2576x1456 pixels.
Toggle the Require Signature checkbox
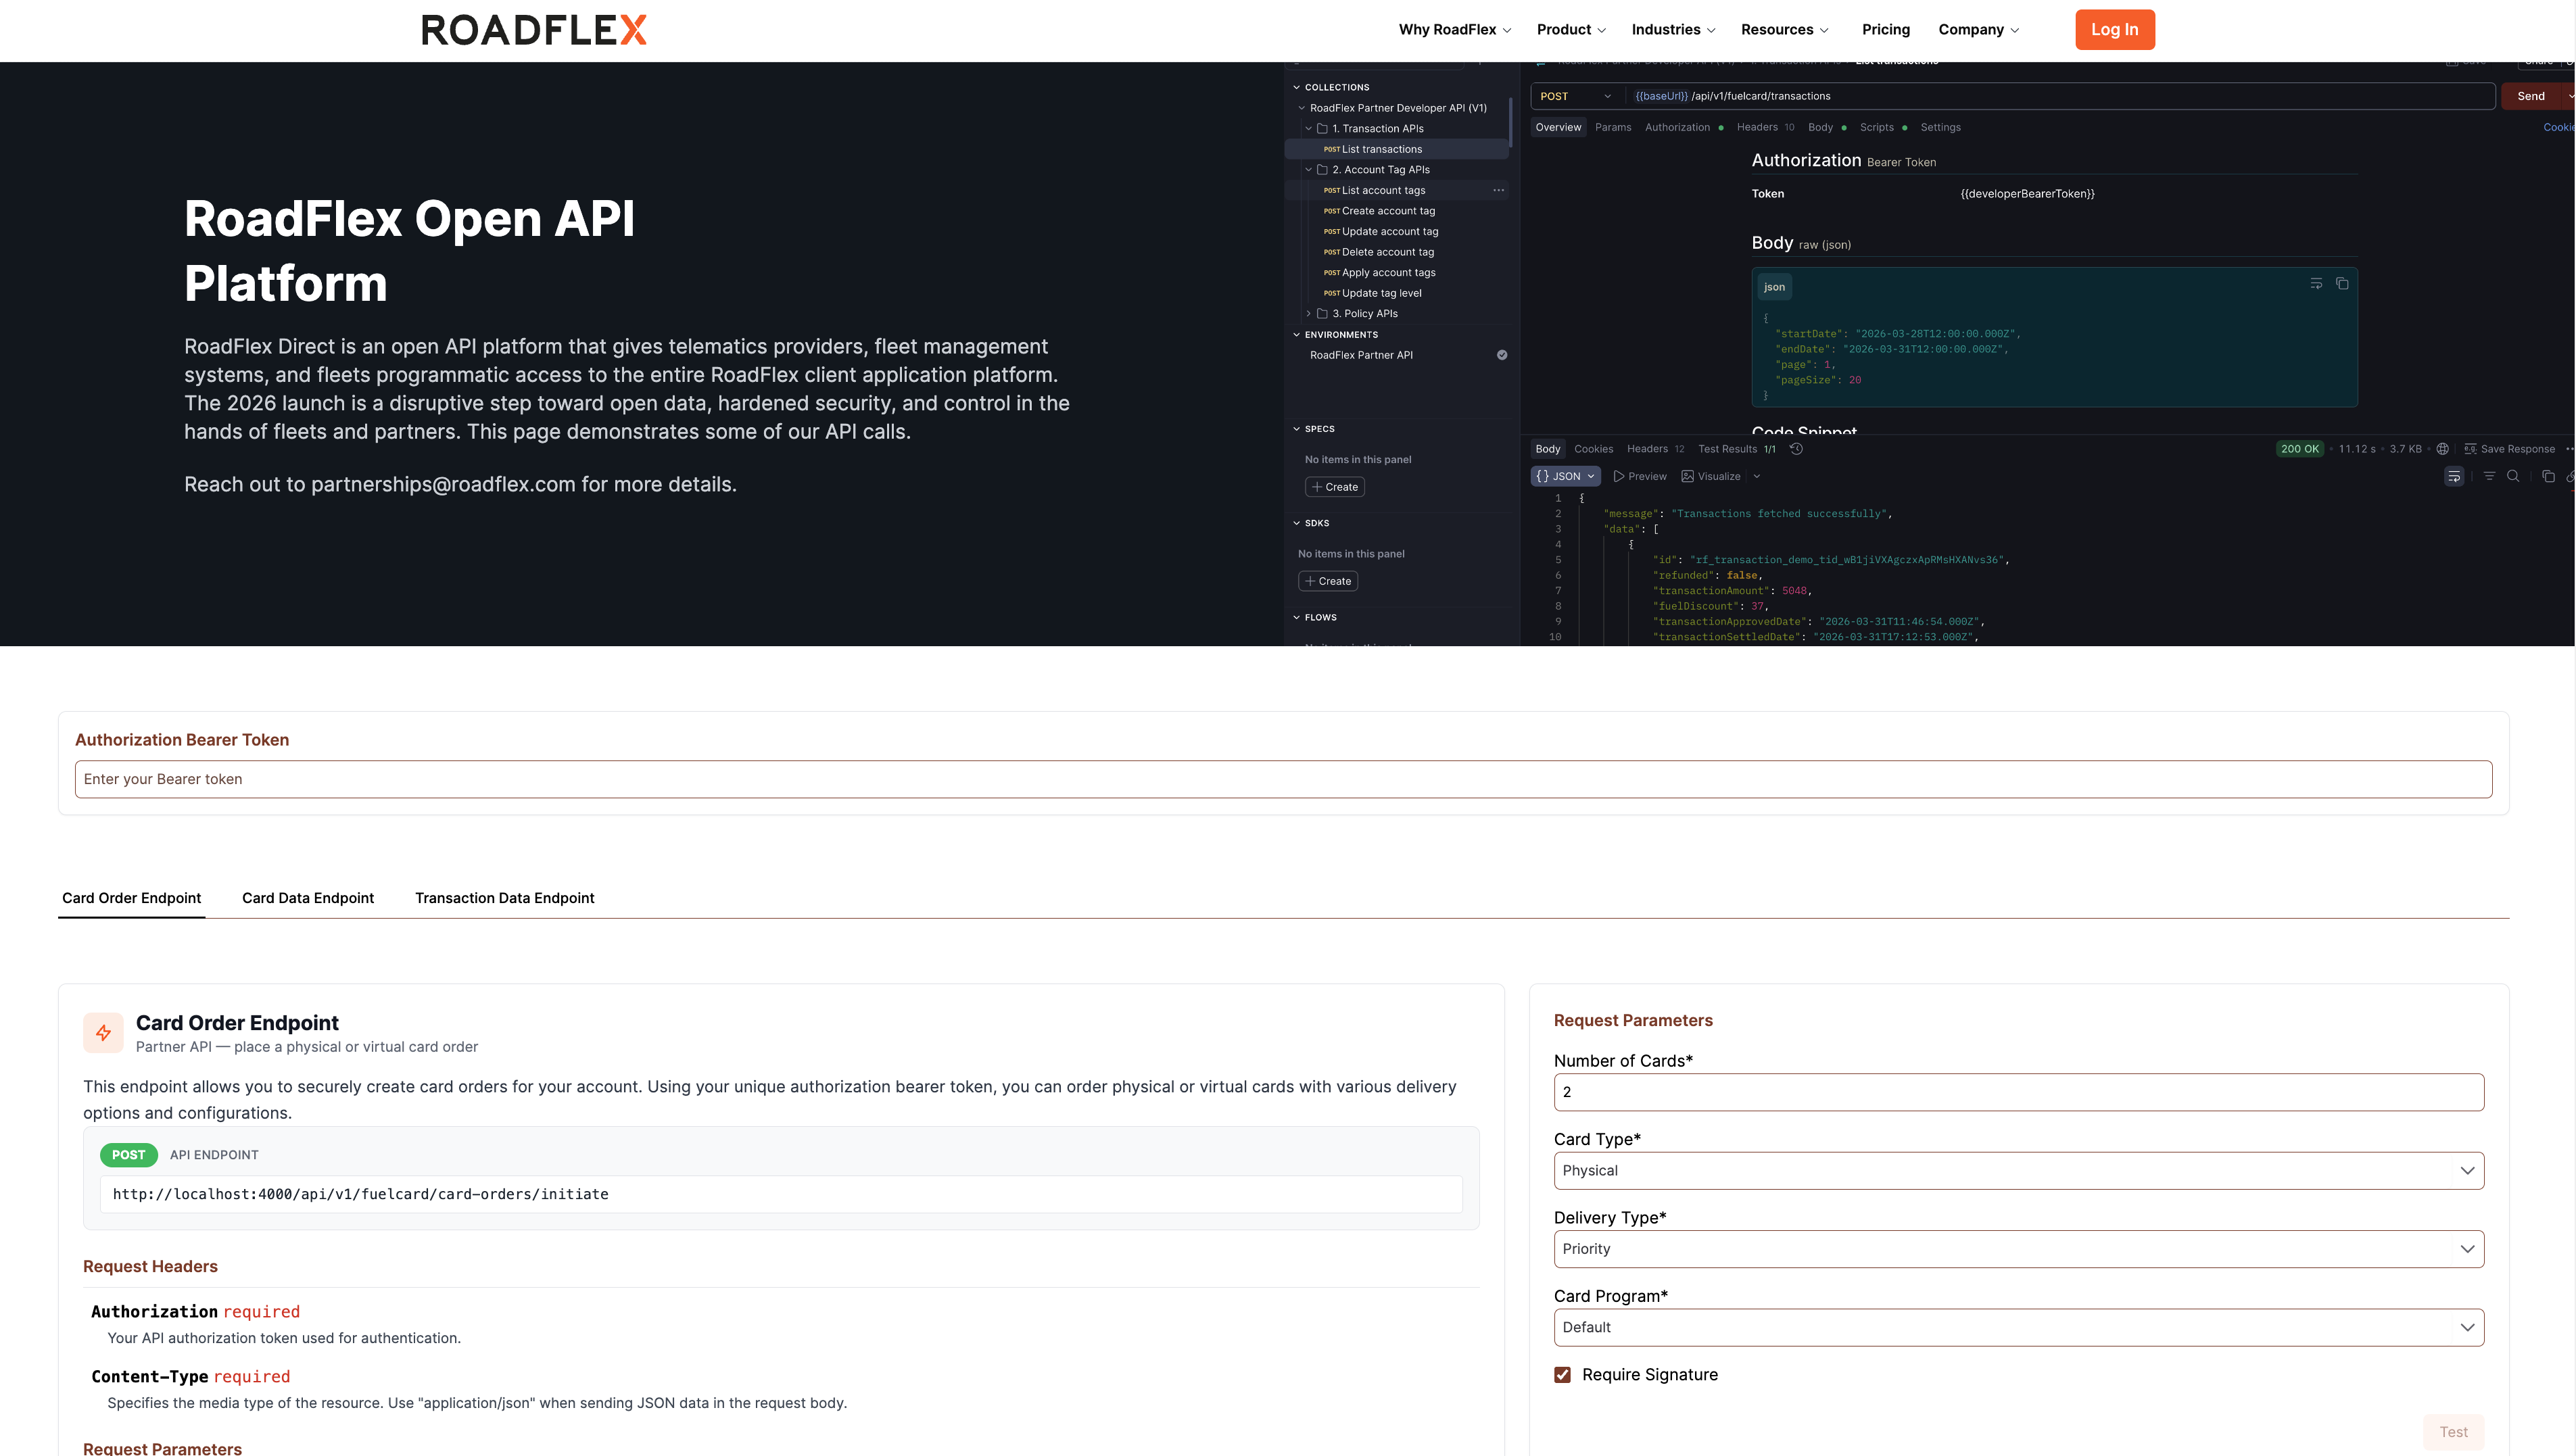pos(1563,1375)
